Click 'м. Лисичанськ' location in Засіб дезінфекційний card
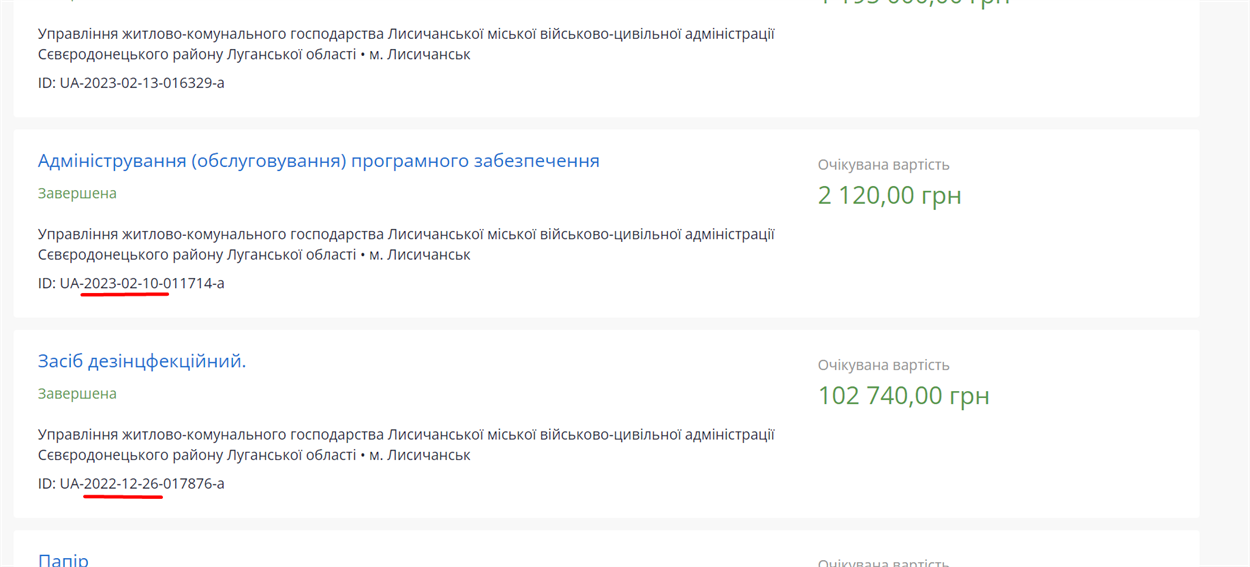 (x=420, y=454)
